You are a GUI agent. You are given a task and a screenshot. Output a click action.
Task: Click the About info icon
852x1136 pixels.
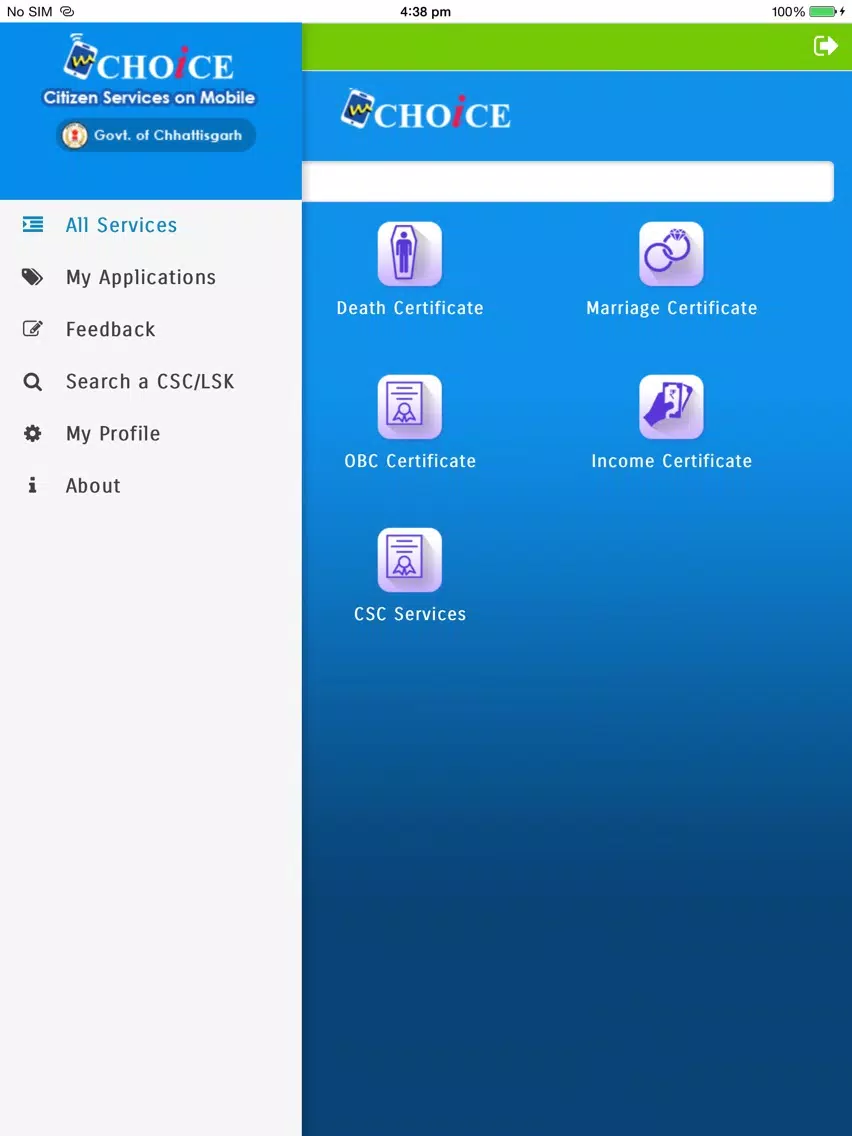point(32,485)
